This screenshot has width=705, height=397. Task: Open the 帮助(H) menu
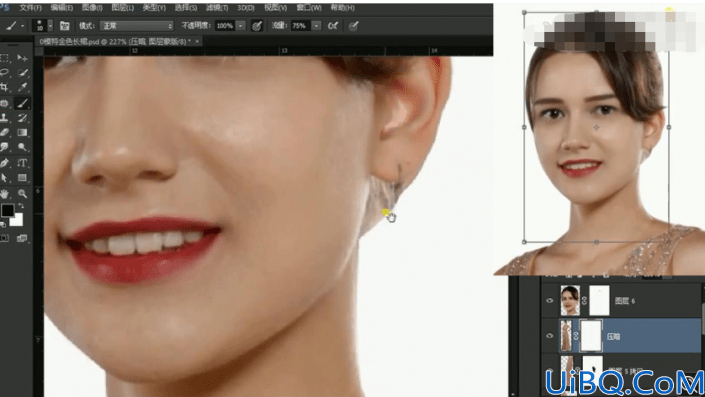click(343, 8)
